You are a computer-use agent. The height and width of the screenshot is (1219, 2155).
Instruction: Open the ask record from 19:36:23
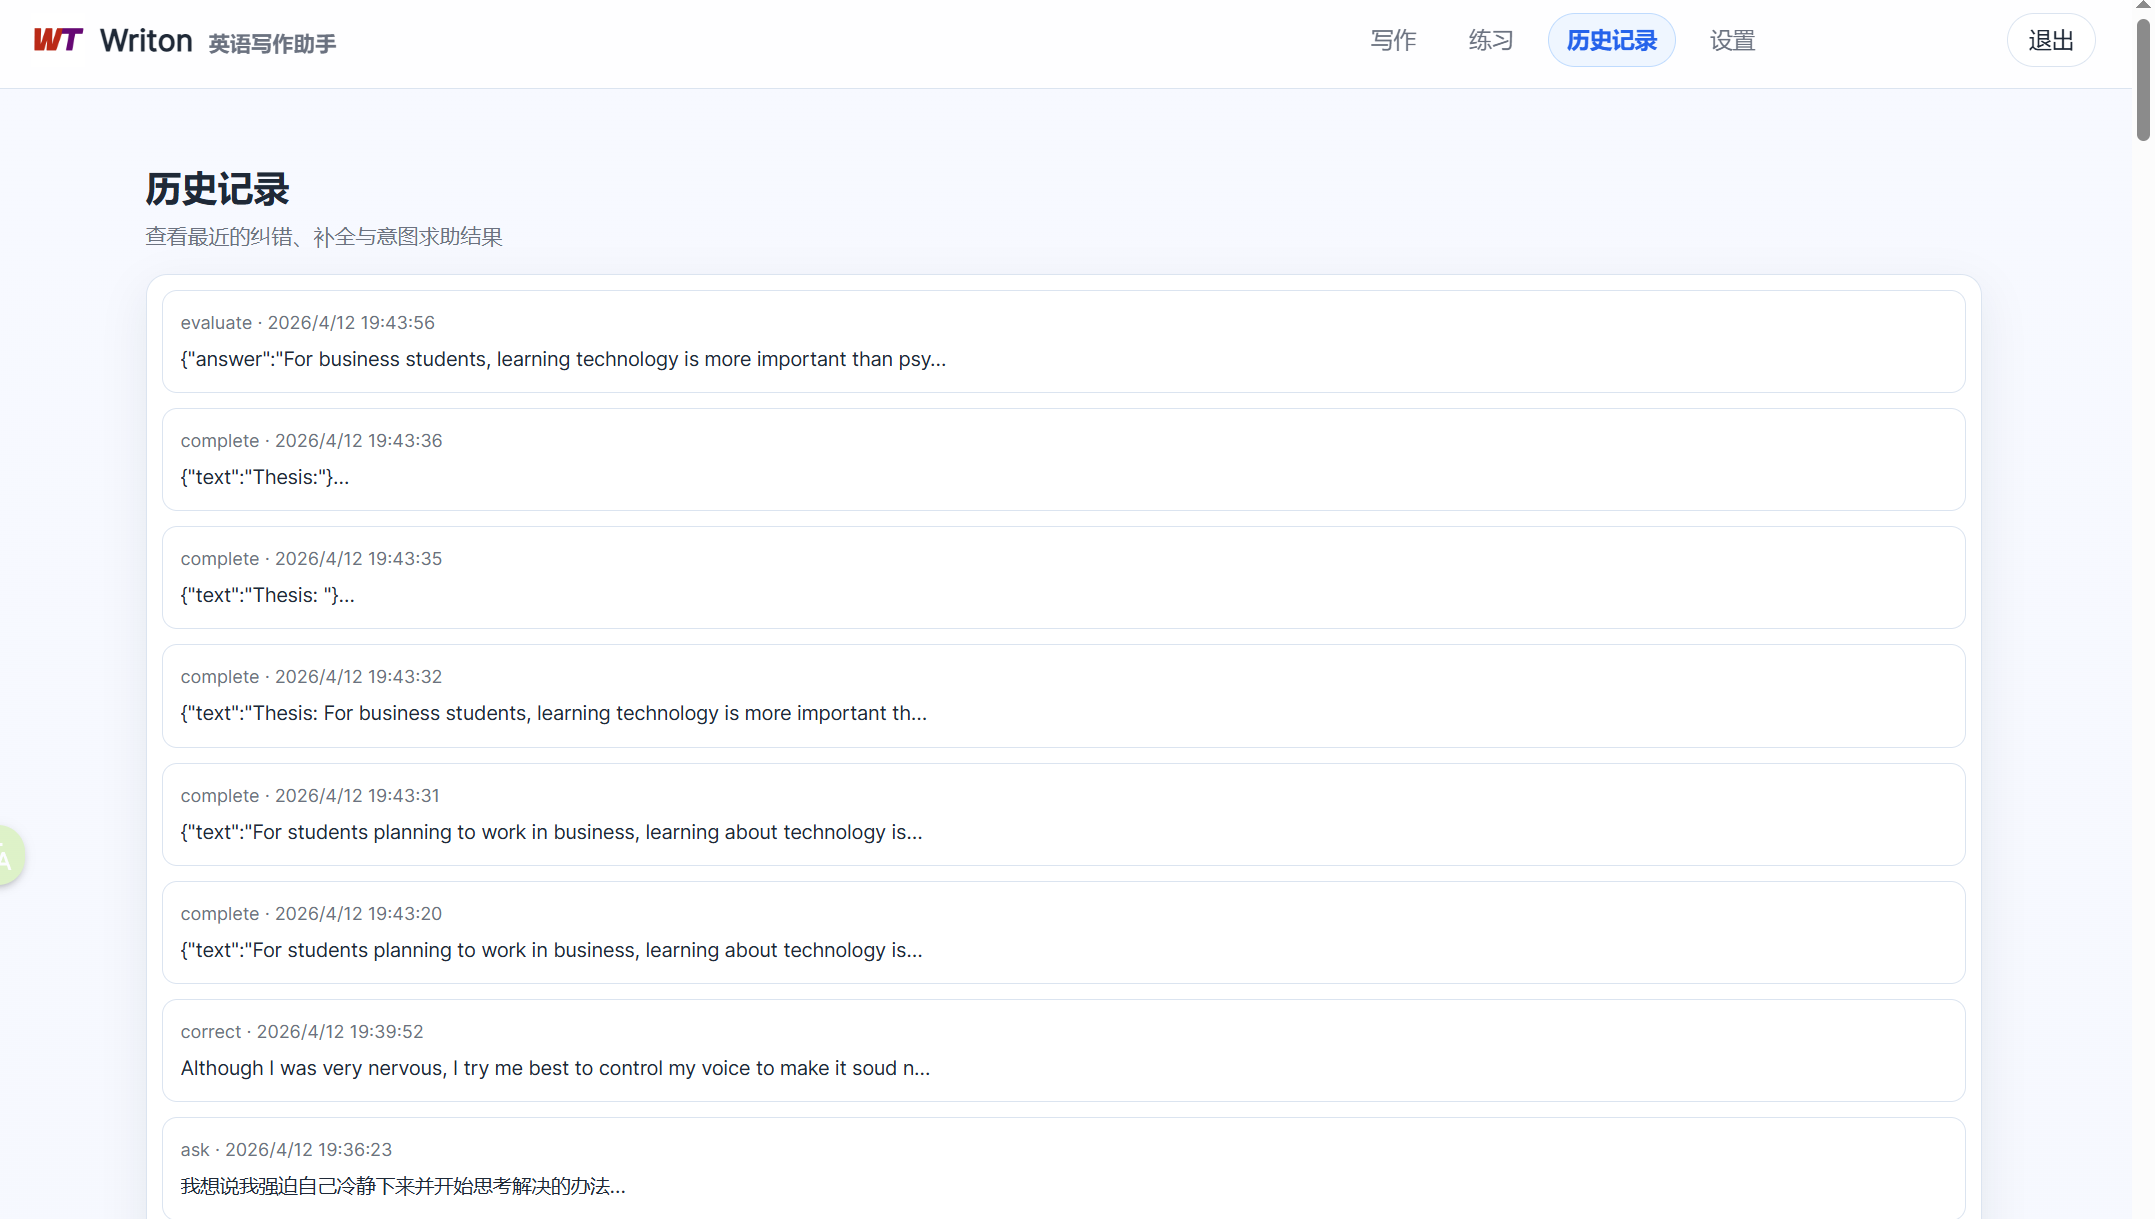[x=1063, y=1168]
